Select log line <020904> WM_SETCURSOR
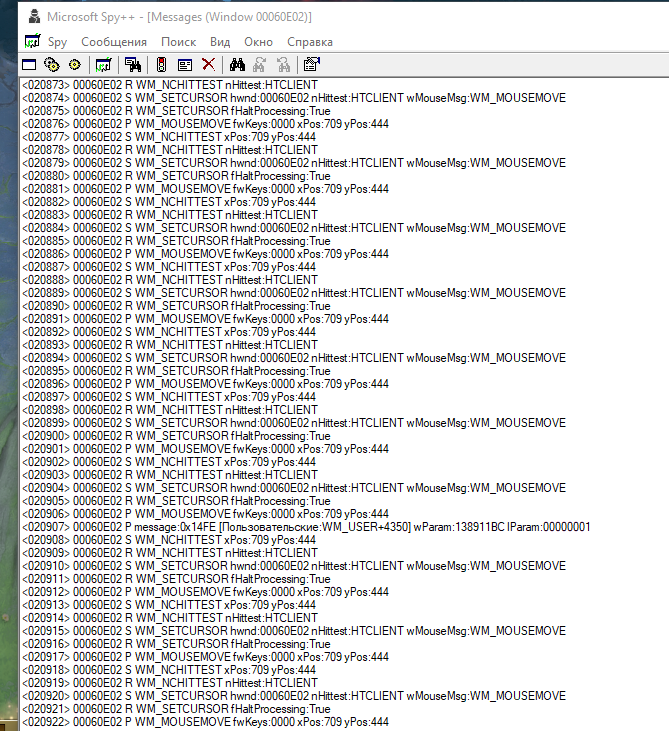Image resolution: width=669 pixels, height=731 pixels. coord(294,488)
